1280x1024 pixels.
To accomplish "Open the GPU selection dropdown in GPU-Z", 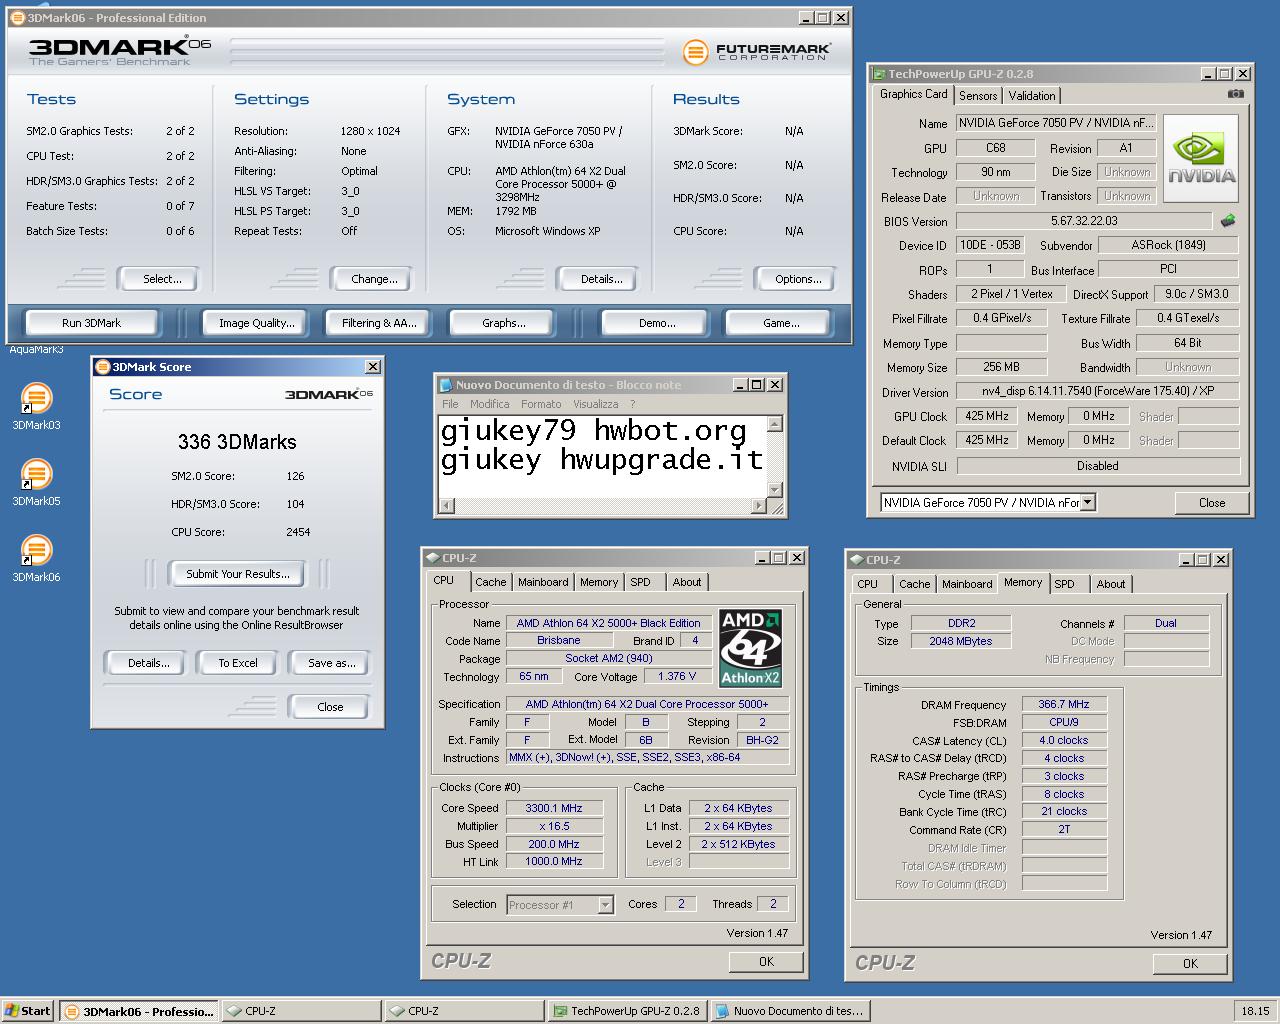I will [1087, 502].
